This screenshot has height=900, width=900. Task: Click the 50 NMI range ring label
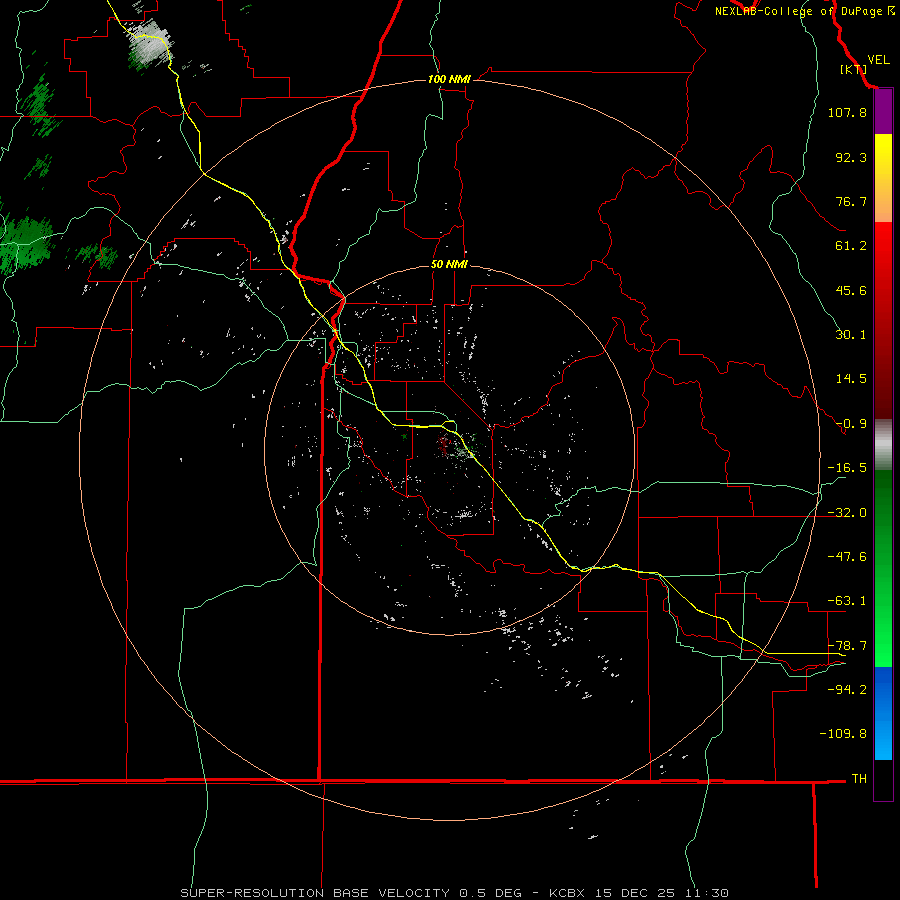coord(449,265)
